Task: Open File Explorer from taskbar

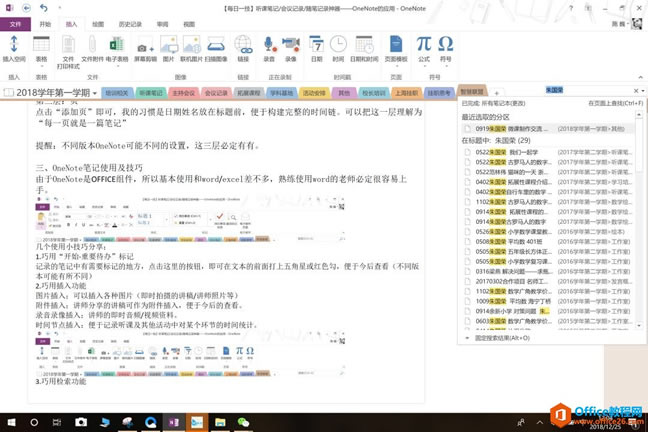Action: (220, 422)
